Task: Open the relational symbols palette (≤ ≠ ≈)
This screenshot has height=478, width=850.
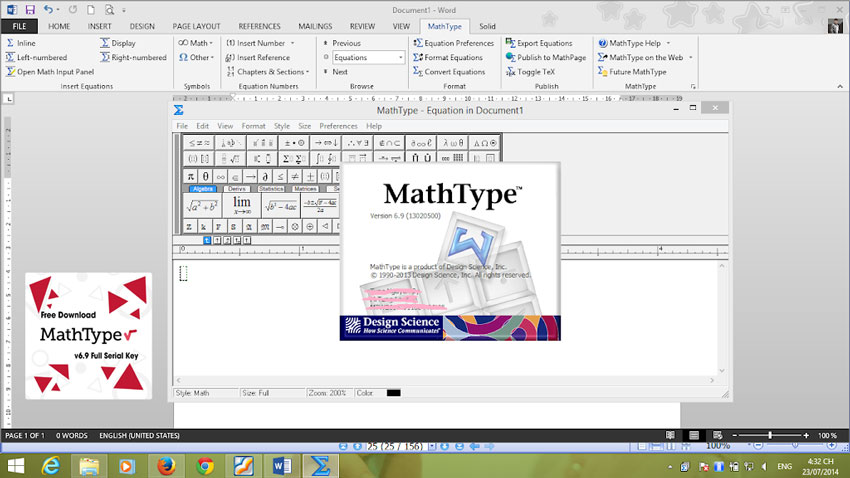Action: (199, 143)
